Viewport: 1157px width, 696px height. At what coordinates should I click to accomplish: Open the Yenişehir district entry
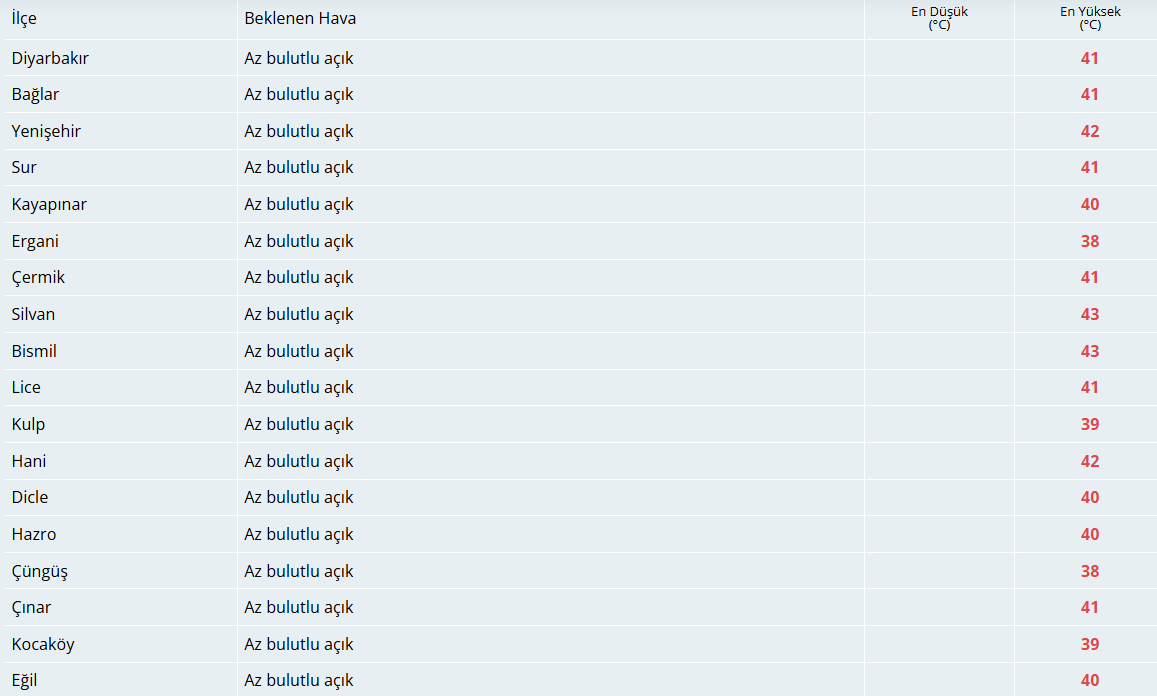click(46, 131)
